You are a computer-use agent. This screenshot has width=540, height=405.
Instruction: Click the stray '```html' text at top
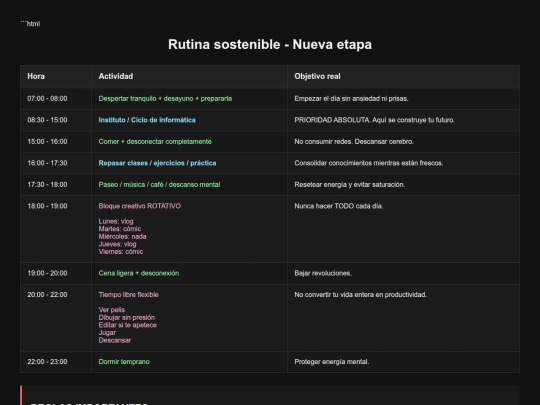coord(30,23)
